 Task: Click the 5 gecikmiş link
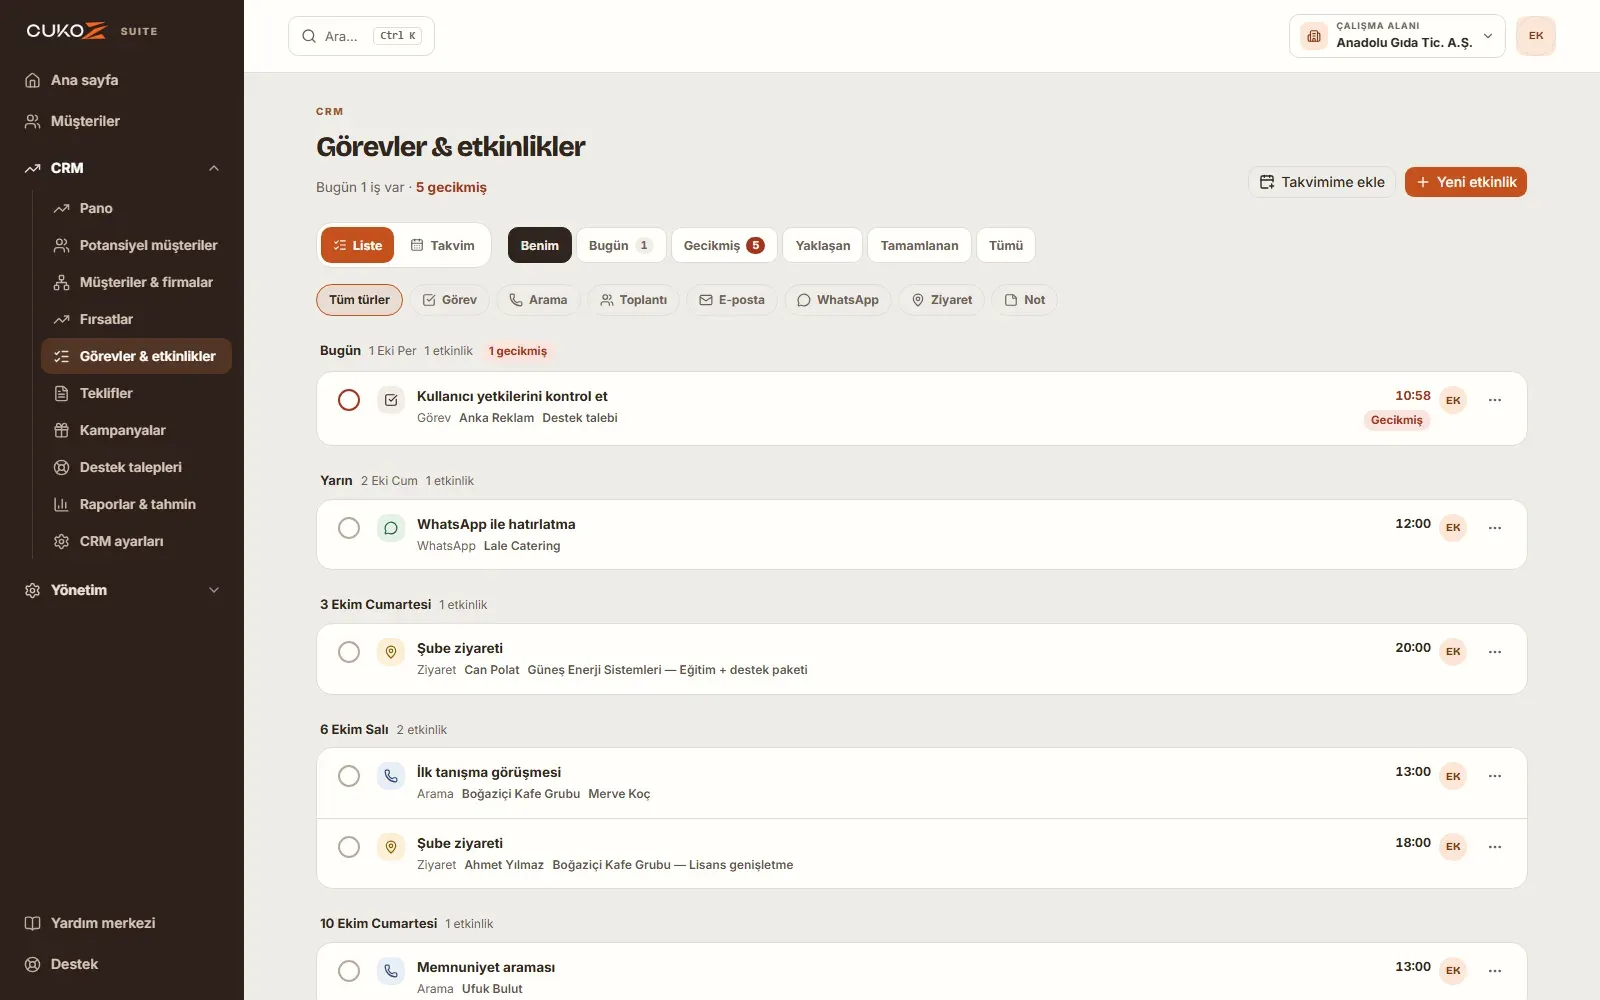(x=451, y=187)
